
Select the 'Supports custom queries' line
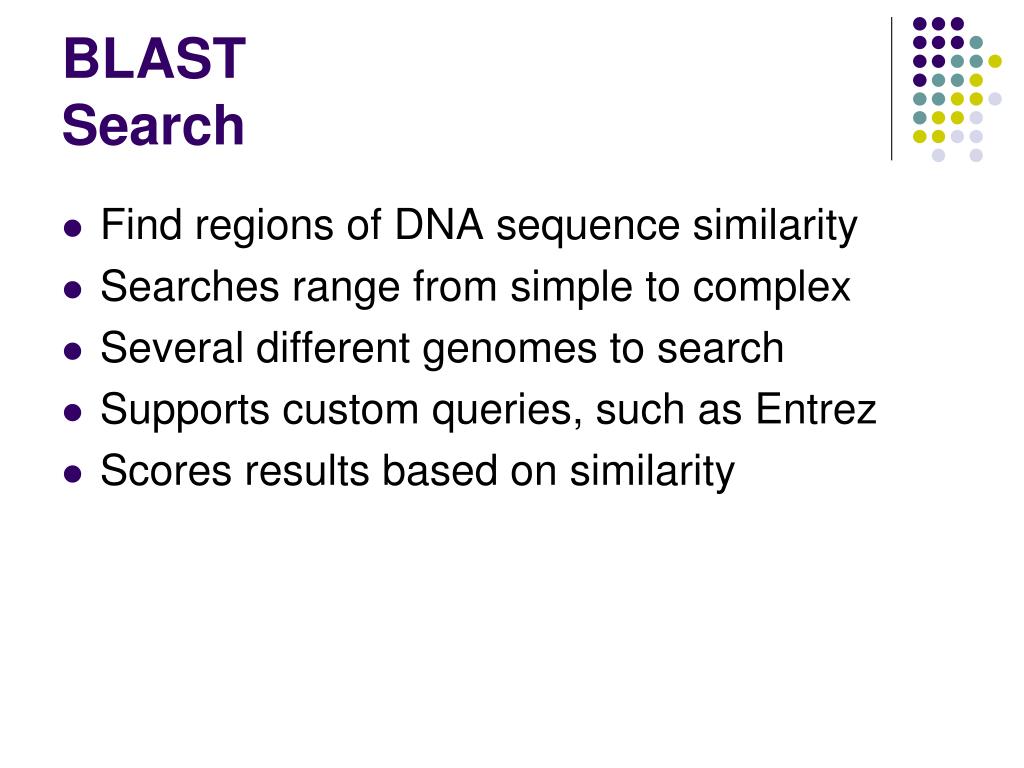pos(488,411)
